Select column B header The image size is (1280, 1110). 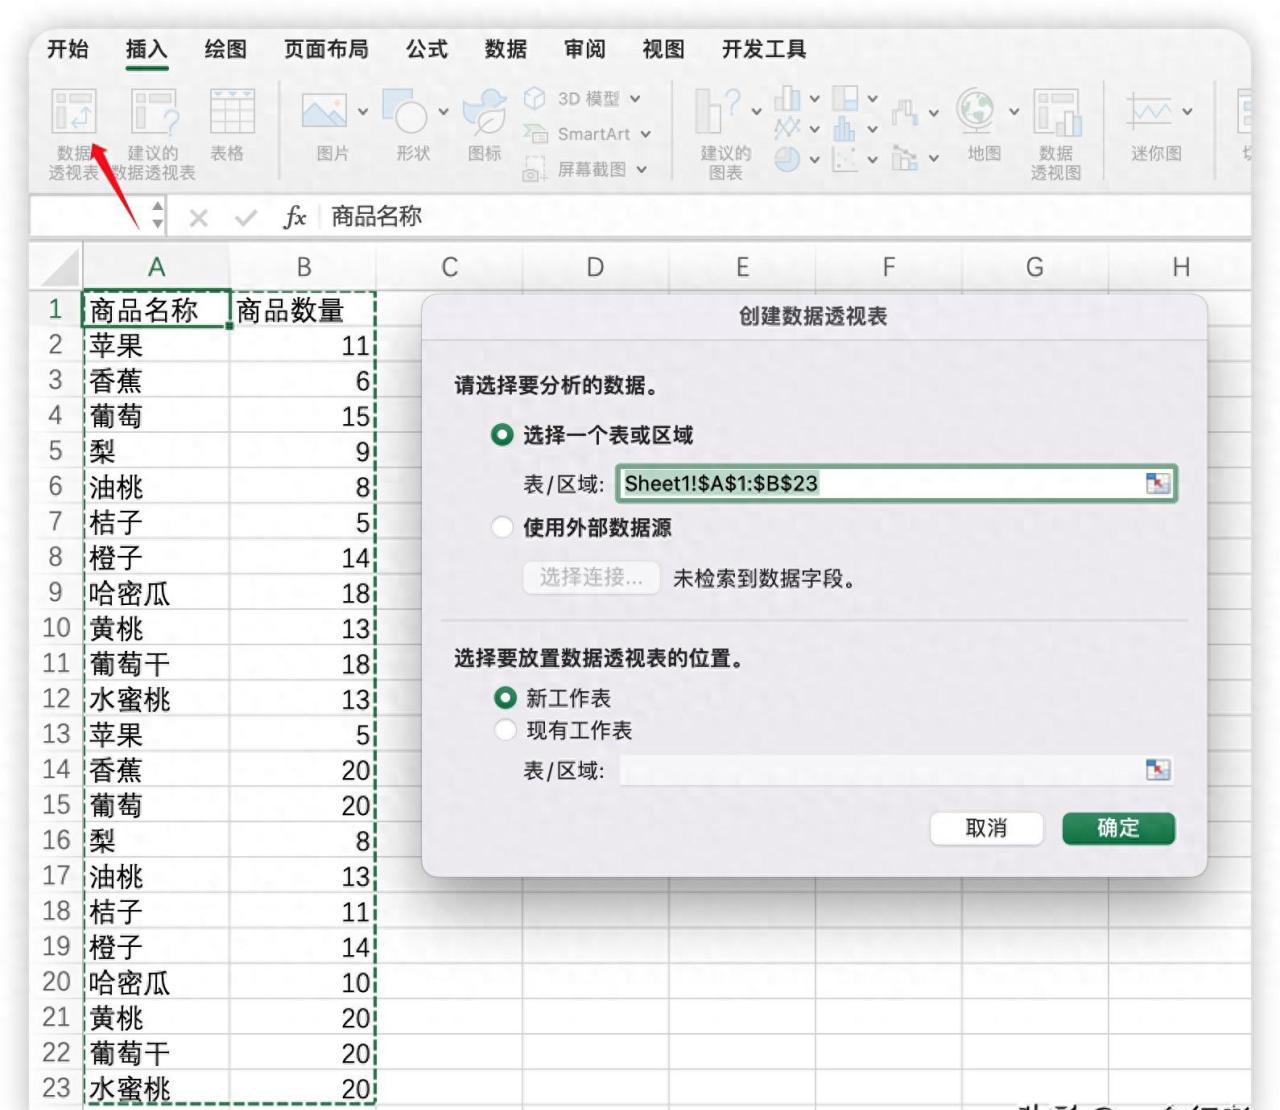(x=303, y=267)
